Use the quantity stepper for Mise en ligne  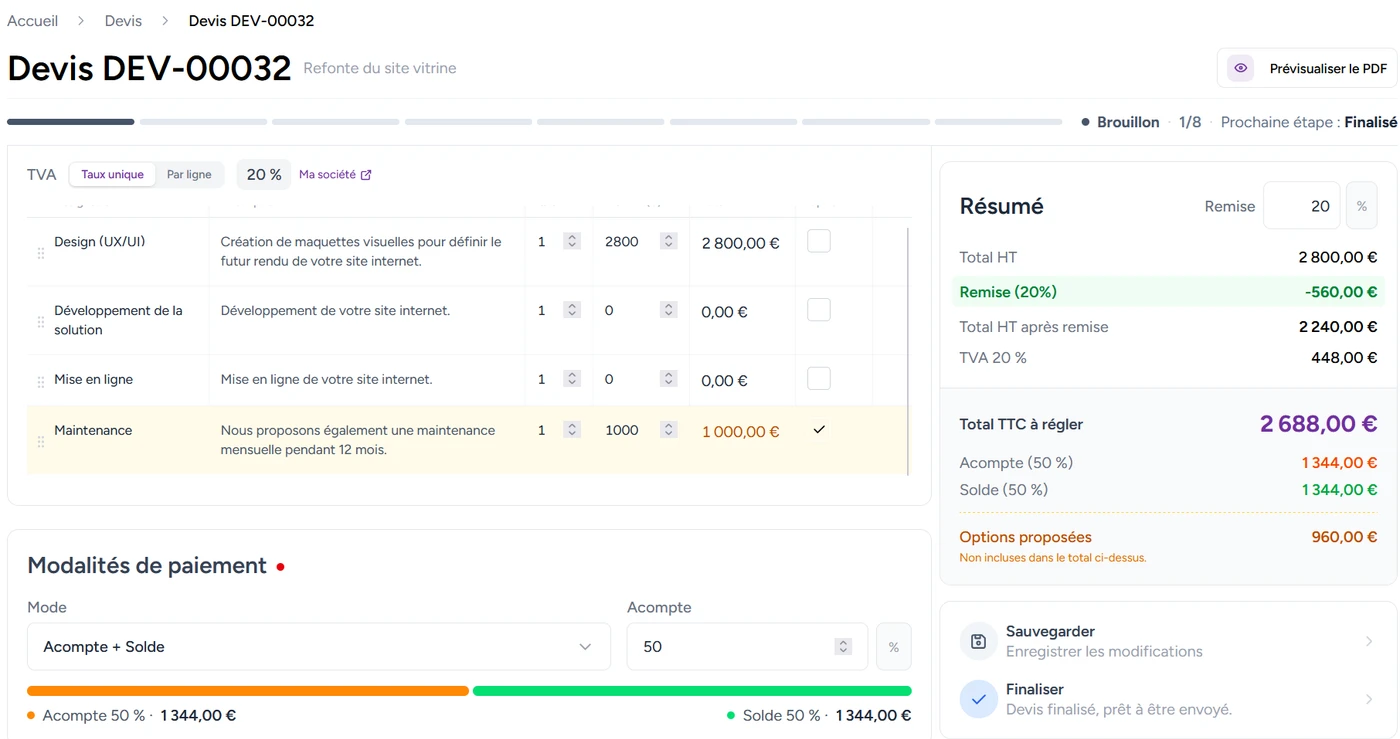(572, 380)
